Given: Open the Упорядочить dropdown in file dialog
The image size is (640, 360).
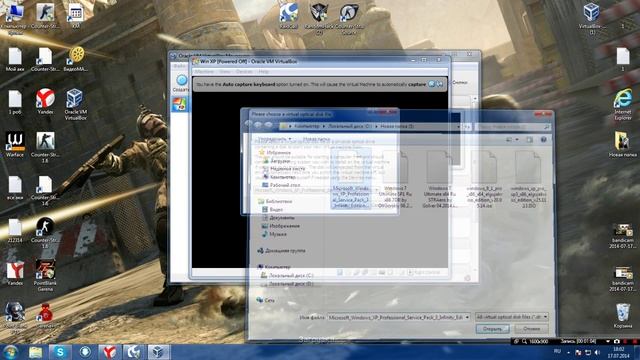Looking at the screenshot, I should point(275,140).
